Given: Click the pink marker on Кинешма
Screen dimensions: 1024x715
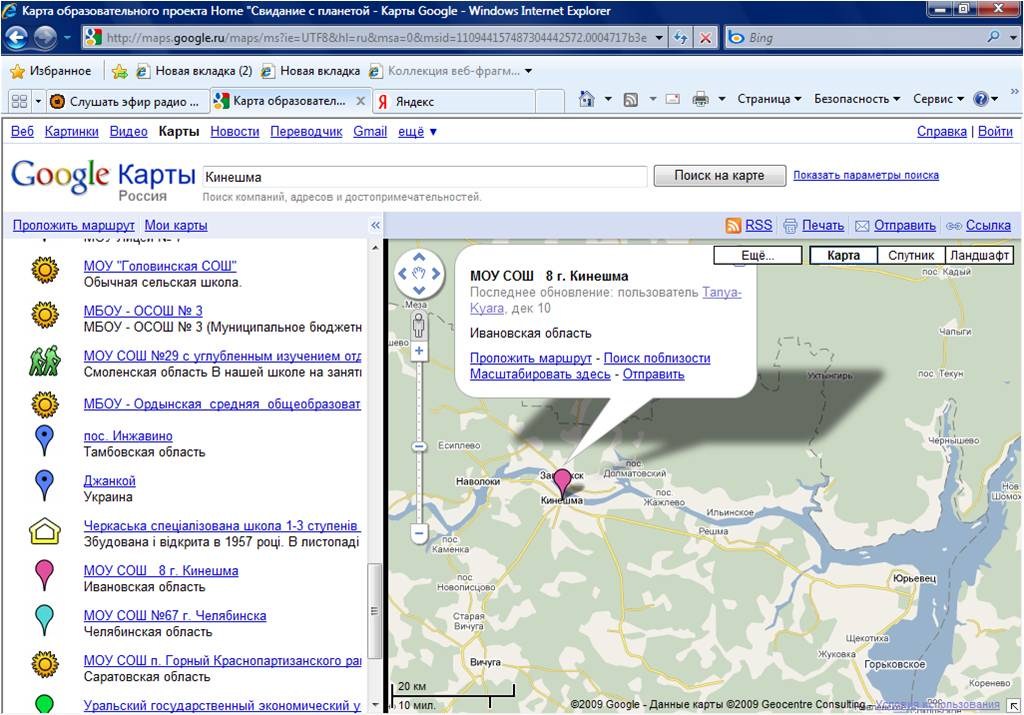Looking at the screenshot, I should tap(562, 482).
